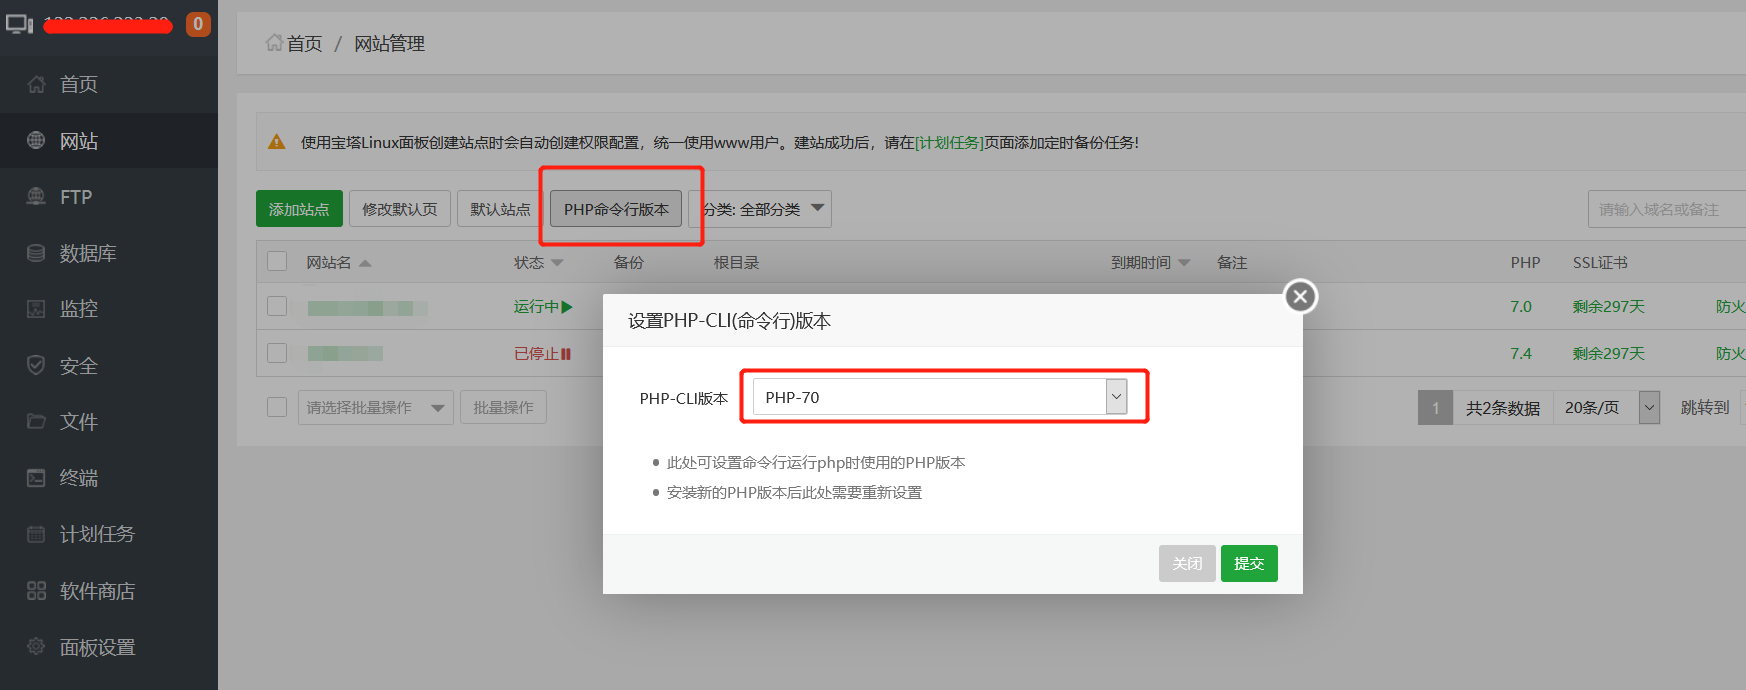Viewport: 1746px width, 690px height.
Task: Open 监控 in the sidebar menu
Action: (109, 309)
